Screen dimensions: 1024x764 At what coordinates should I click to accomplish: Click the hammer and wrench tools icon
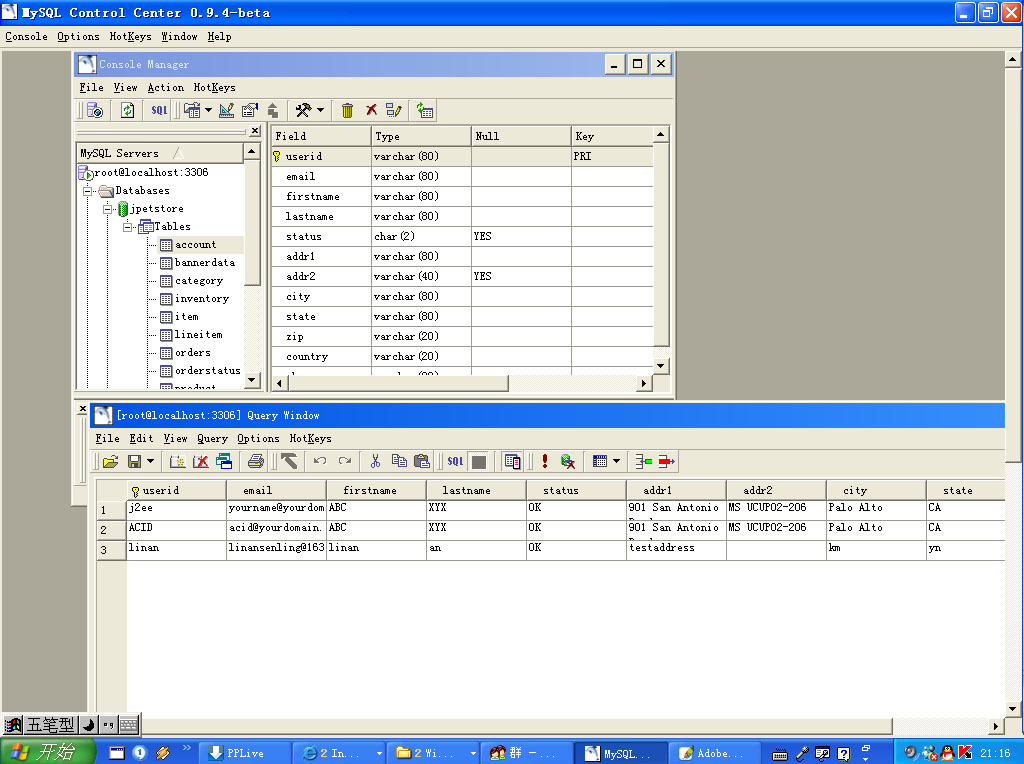(x=303, y=110)
